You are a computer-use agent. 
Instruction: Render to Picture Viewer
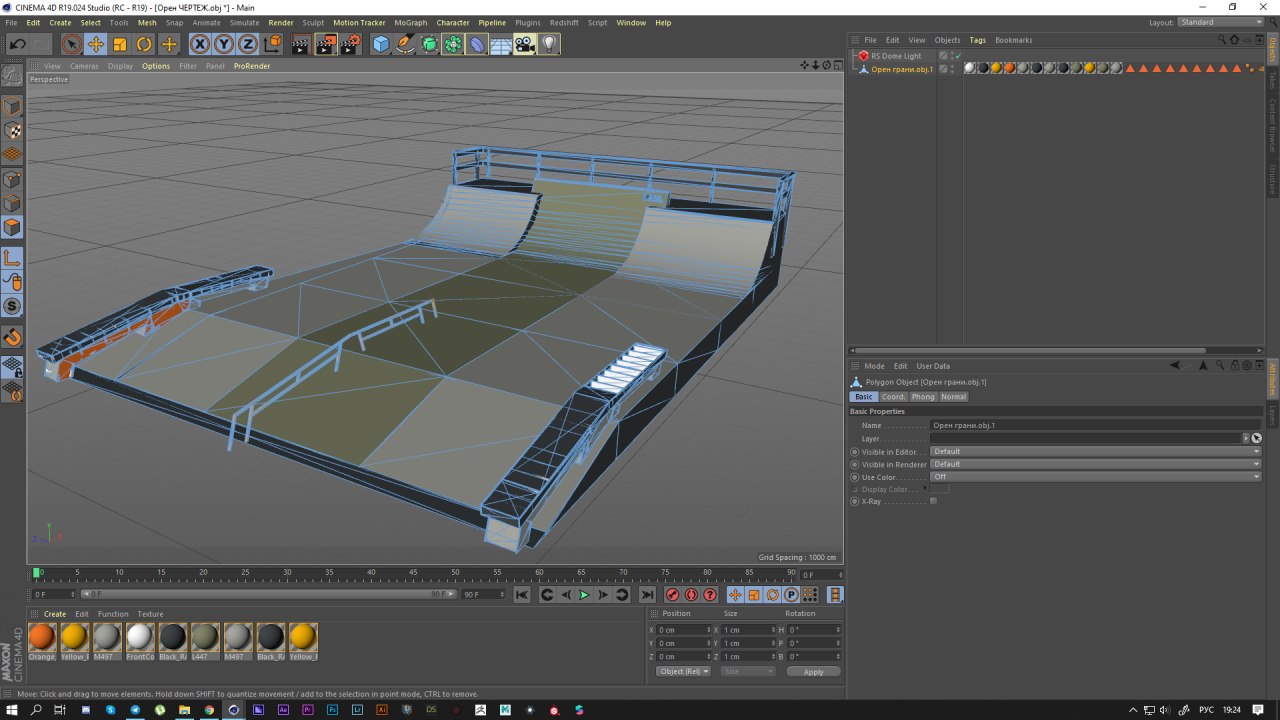click(326, 44)
